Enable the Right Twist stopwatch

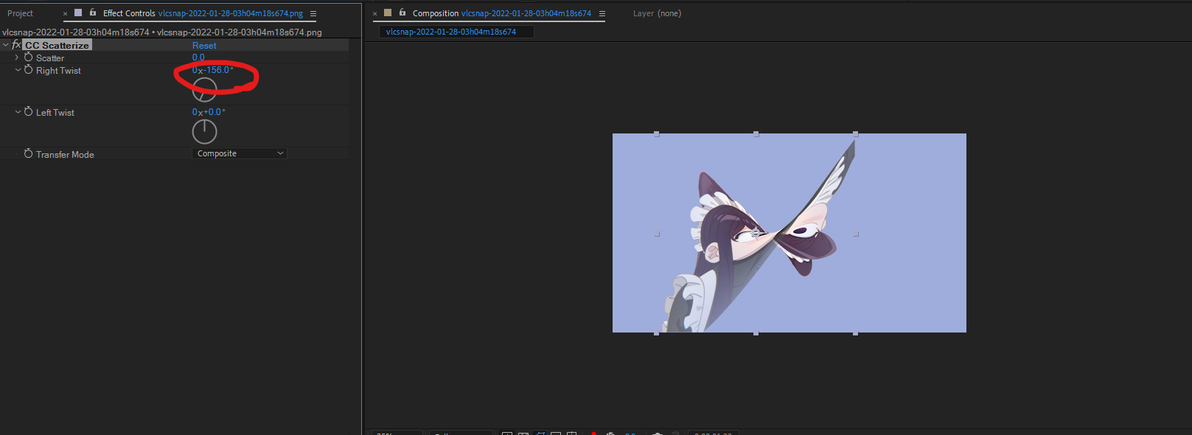(29, 71)
